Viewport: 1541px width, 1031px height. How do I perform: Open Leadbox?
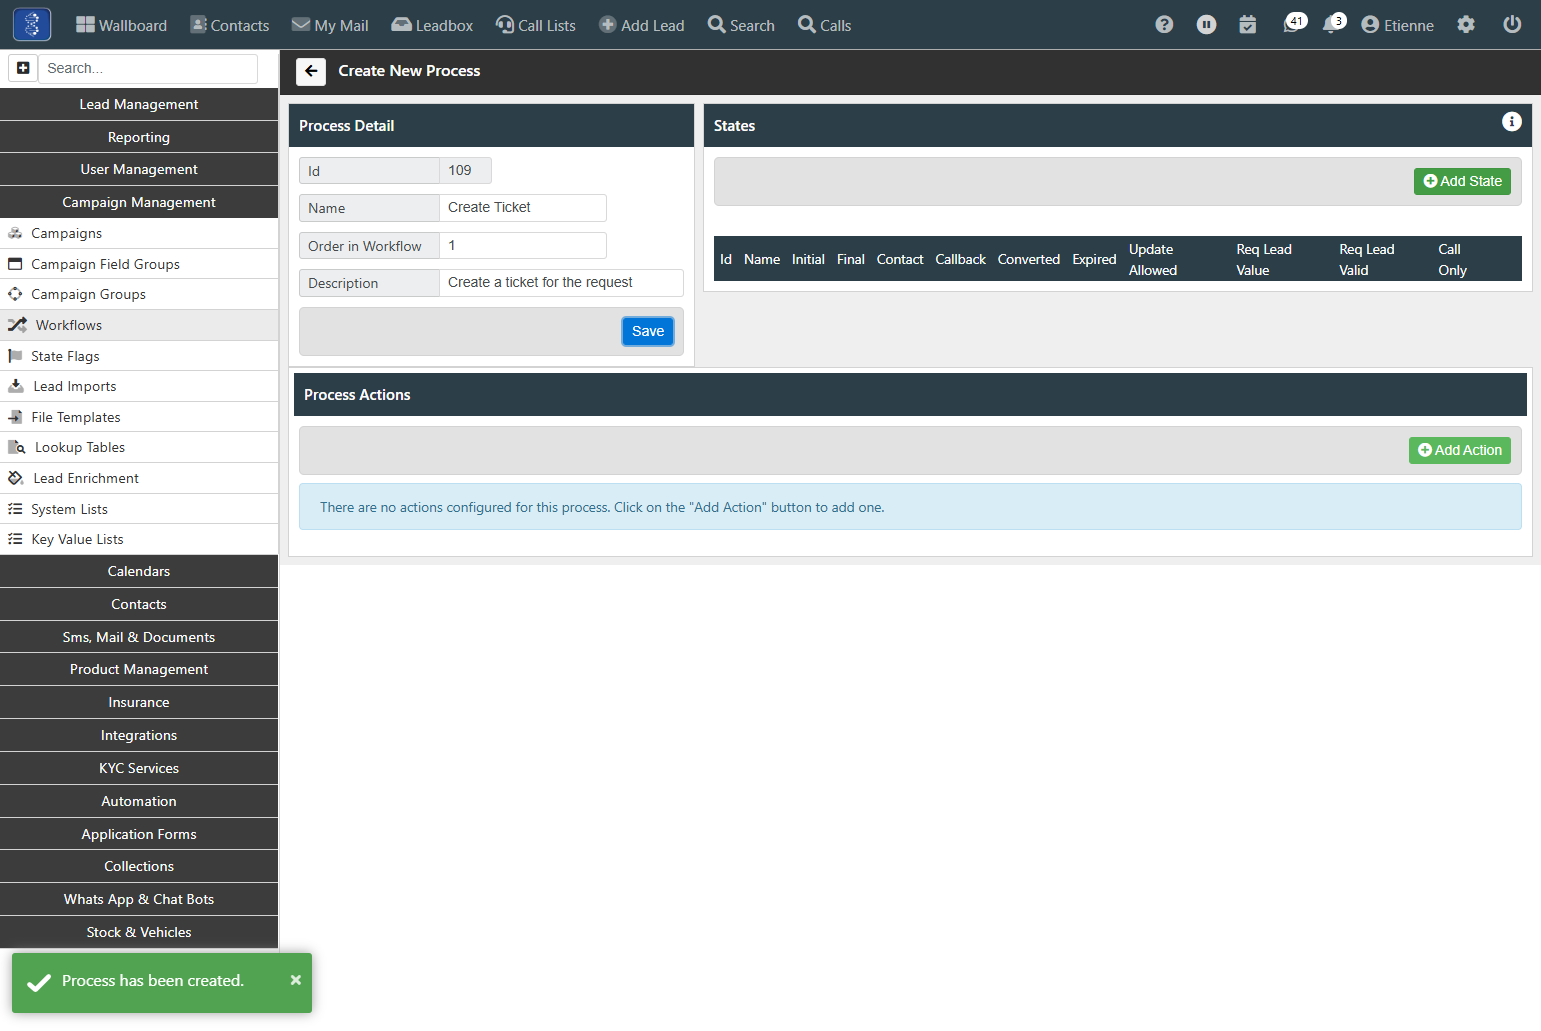click(x=432, y=25)
